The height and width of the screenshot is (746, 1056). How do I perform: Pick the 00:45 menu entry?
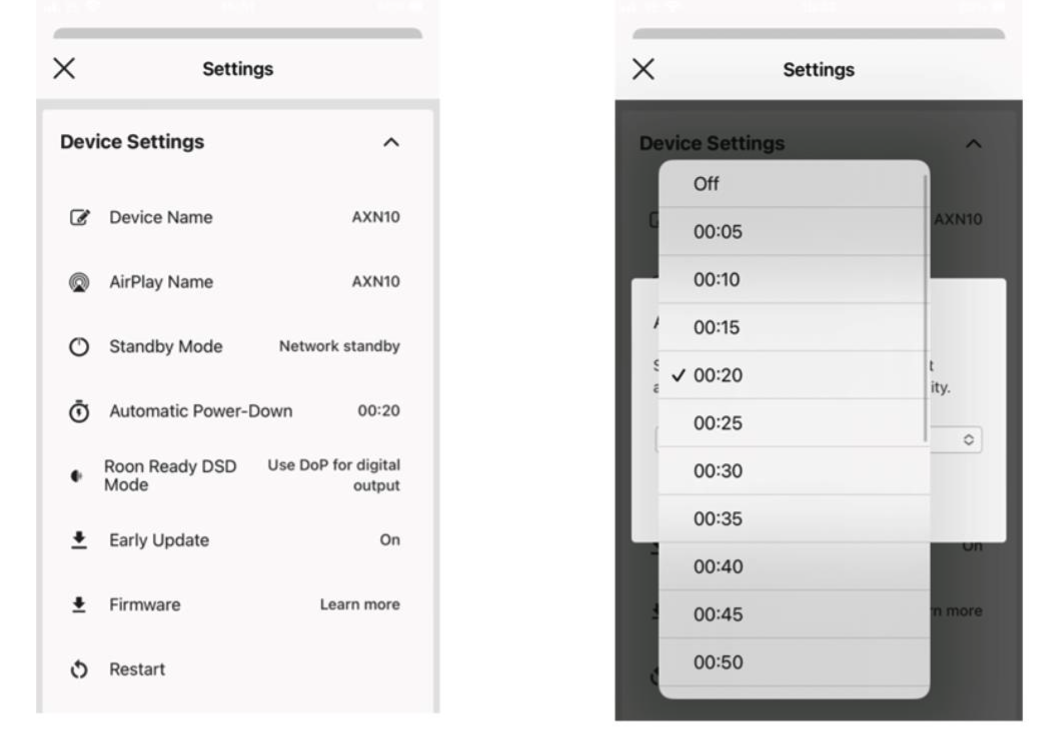(x=718, y=614)
